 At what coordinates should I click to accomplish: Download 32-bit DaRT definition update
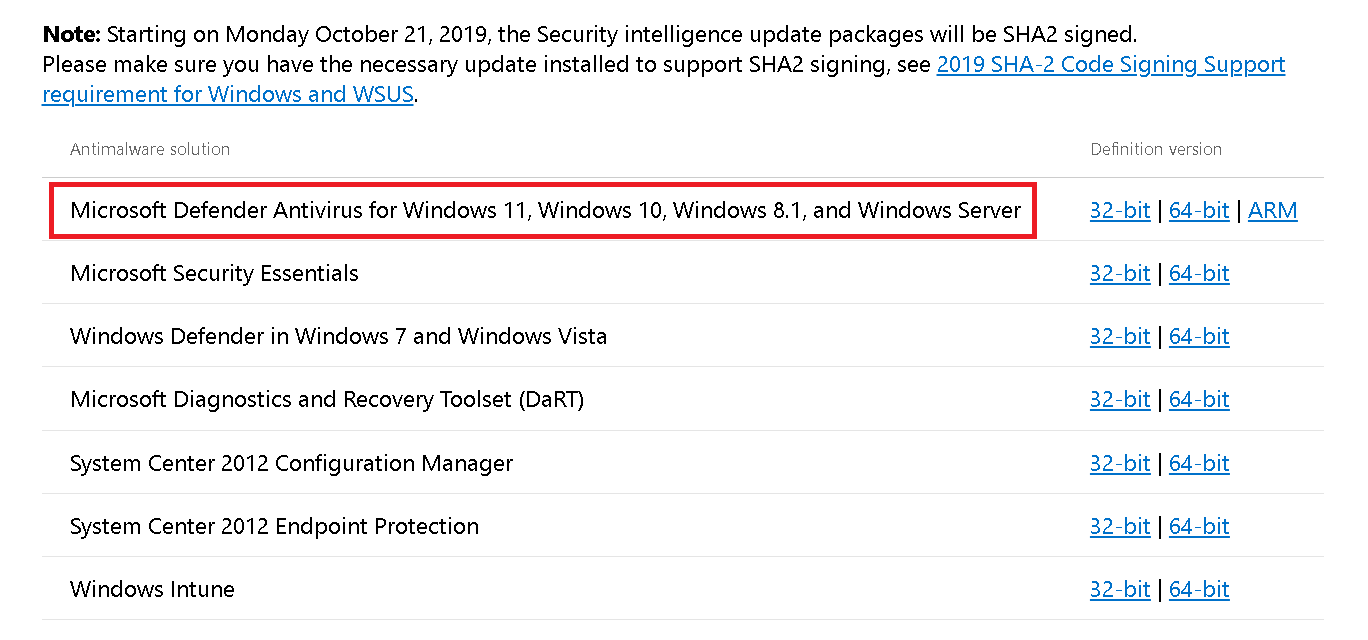pos(1120,400)
